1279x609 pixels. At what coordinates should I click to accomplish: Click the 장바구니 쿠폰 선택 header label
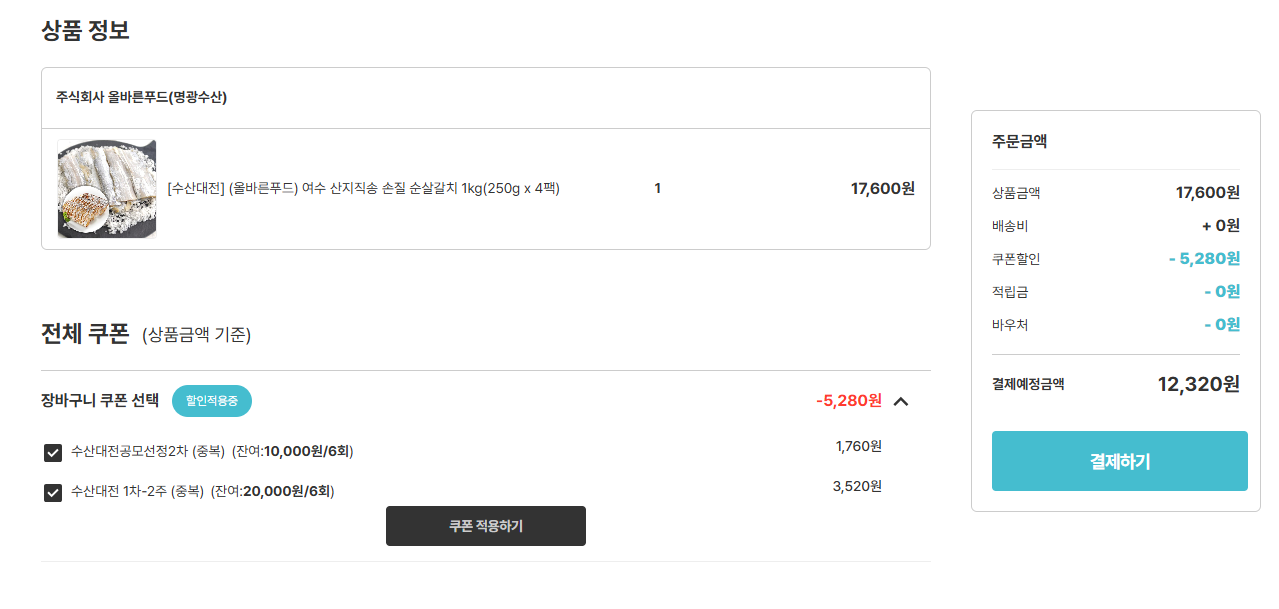click(100, 401)
